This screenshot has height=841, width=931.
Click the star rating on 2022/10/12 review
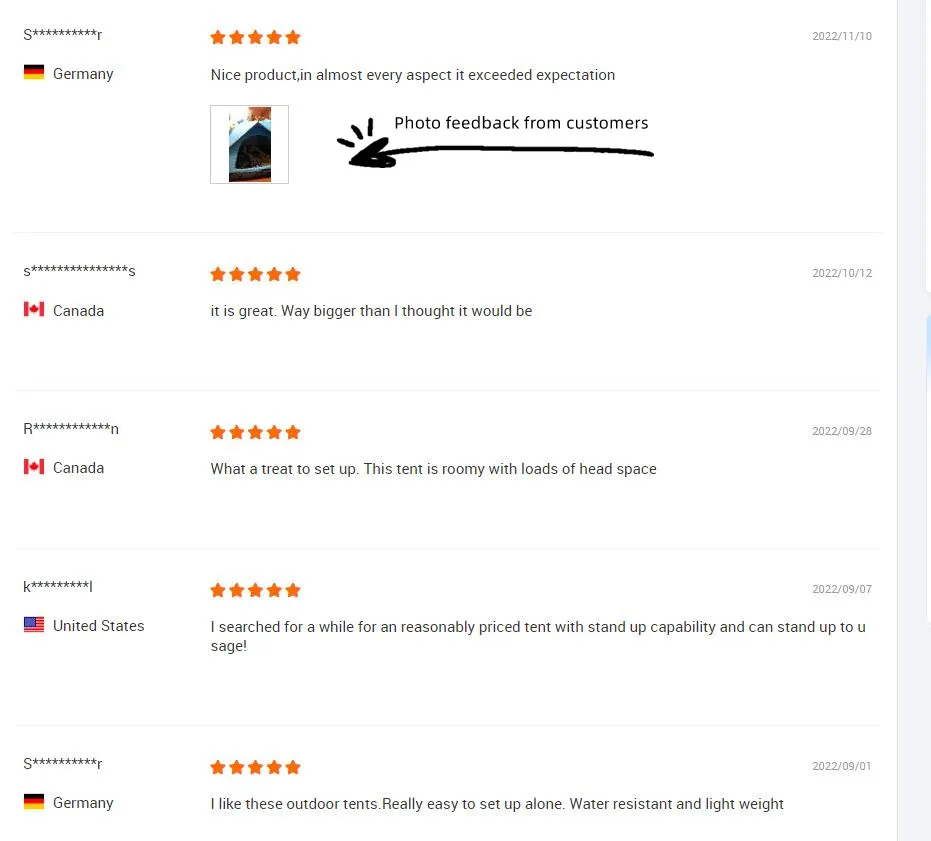[x=255, y=274]
